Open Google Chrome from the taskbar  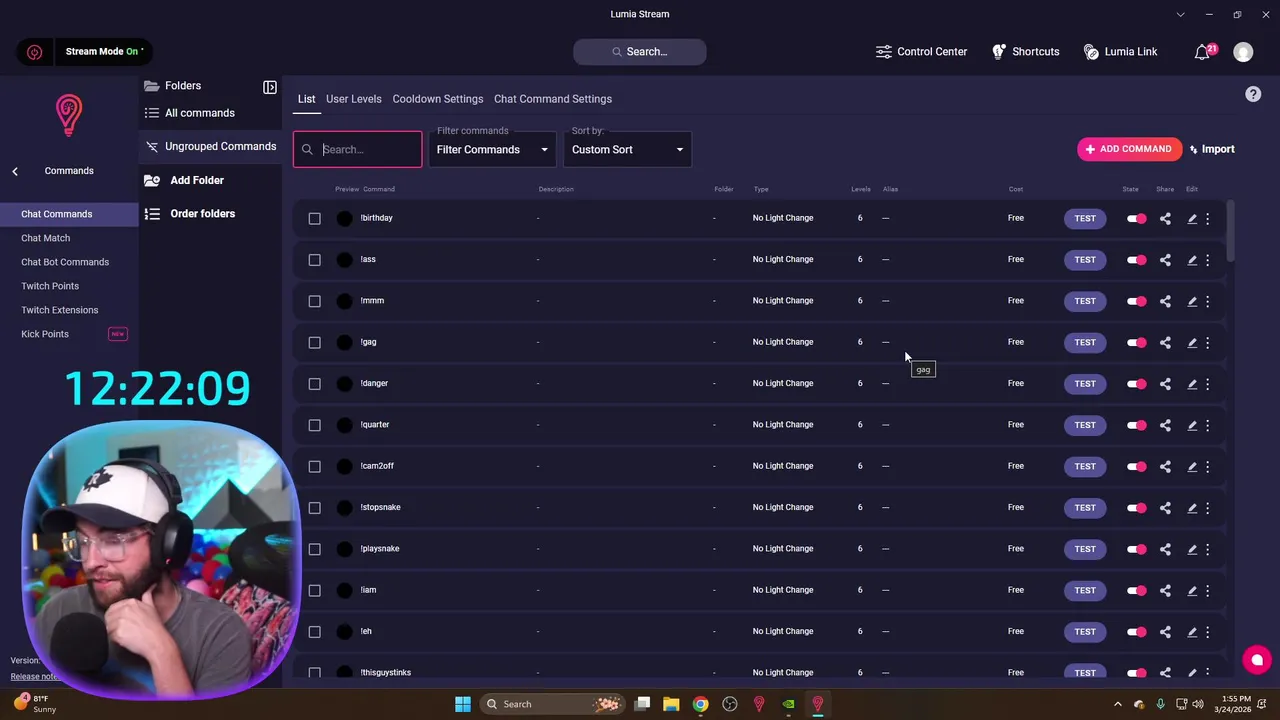701,704
